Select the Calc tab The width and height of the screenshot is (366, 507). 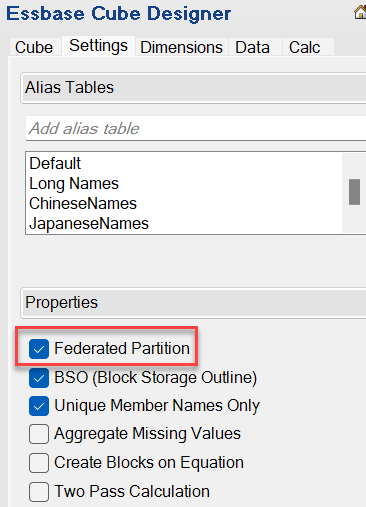(305, 47)
